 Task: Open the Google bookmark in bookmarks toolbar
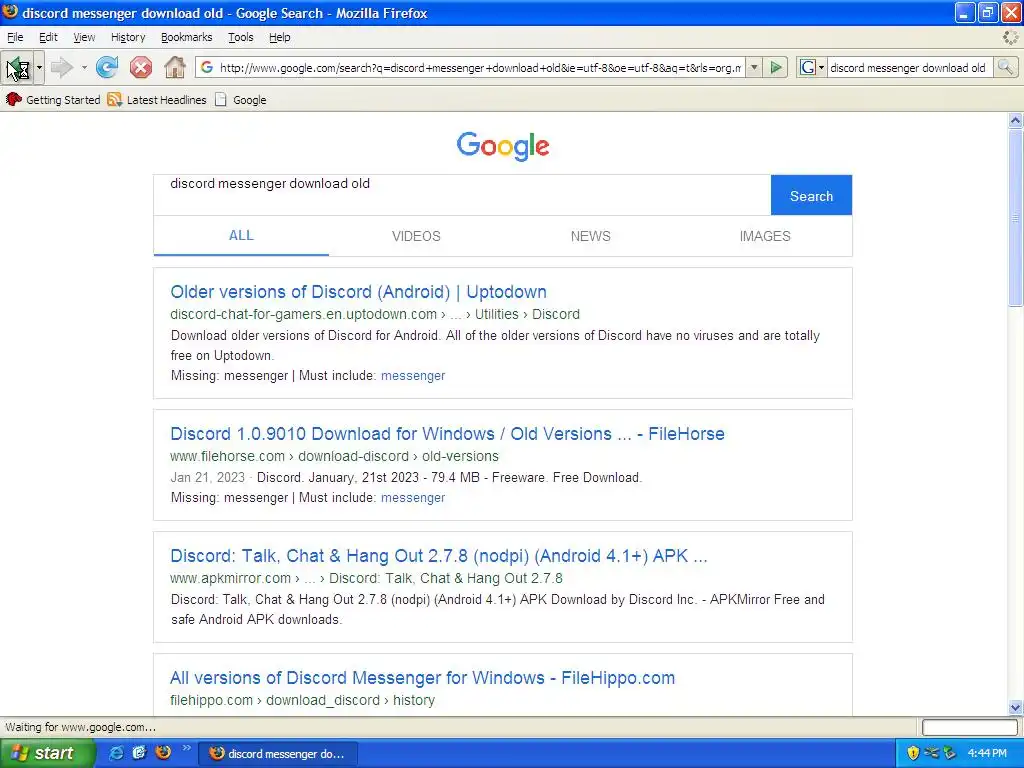point(241,100)
